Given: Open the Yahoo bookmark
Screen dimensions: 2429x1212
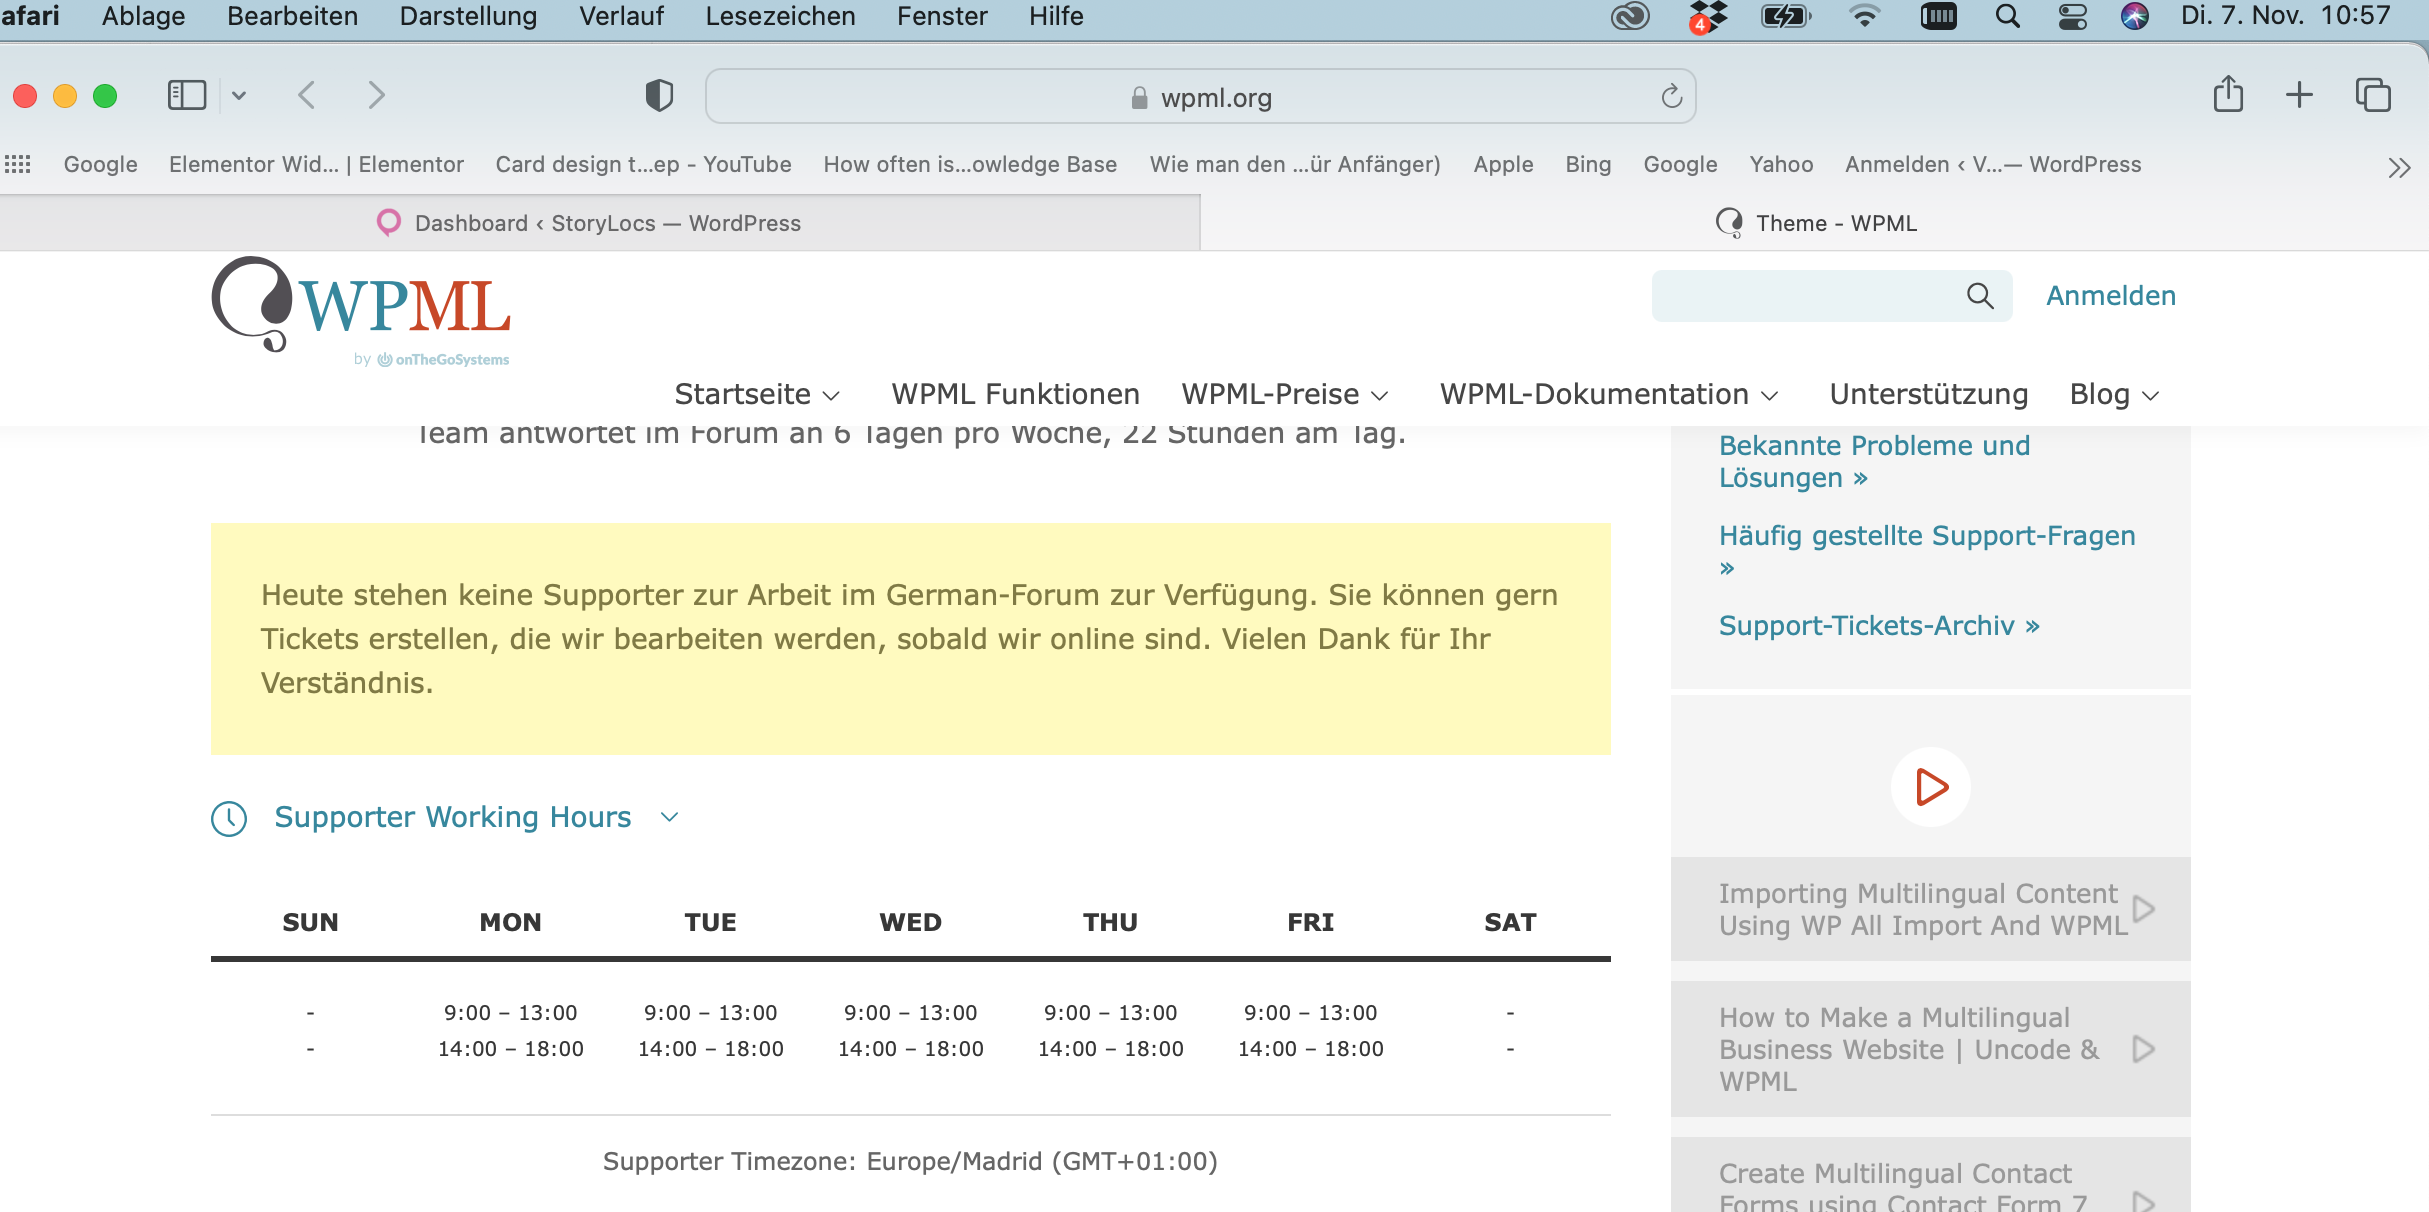Looking at the screenshot, I should [x=1781, y=164].
